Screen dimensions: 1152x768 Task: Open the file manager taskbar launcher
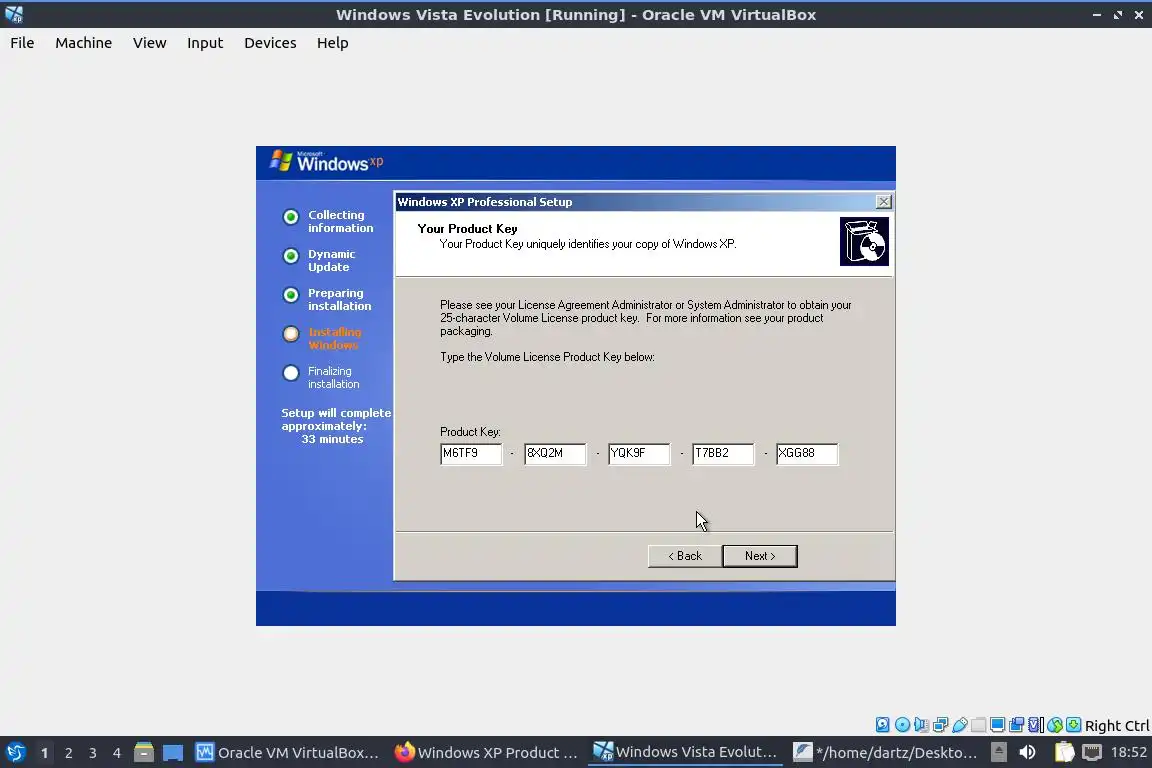pyautogui.click(x=144, y=752)
